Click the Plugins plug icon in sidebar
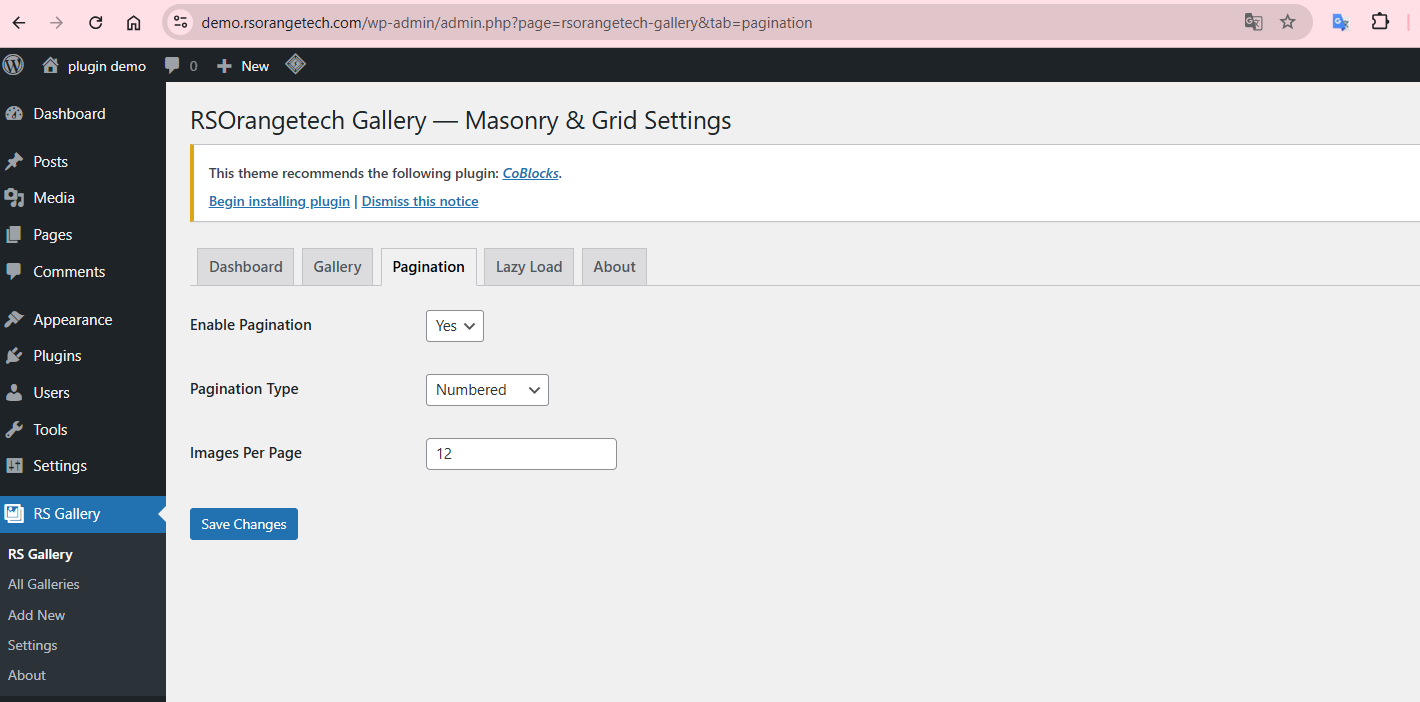 coord(14,356)
